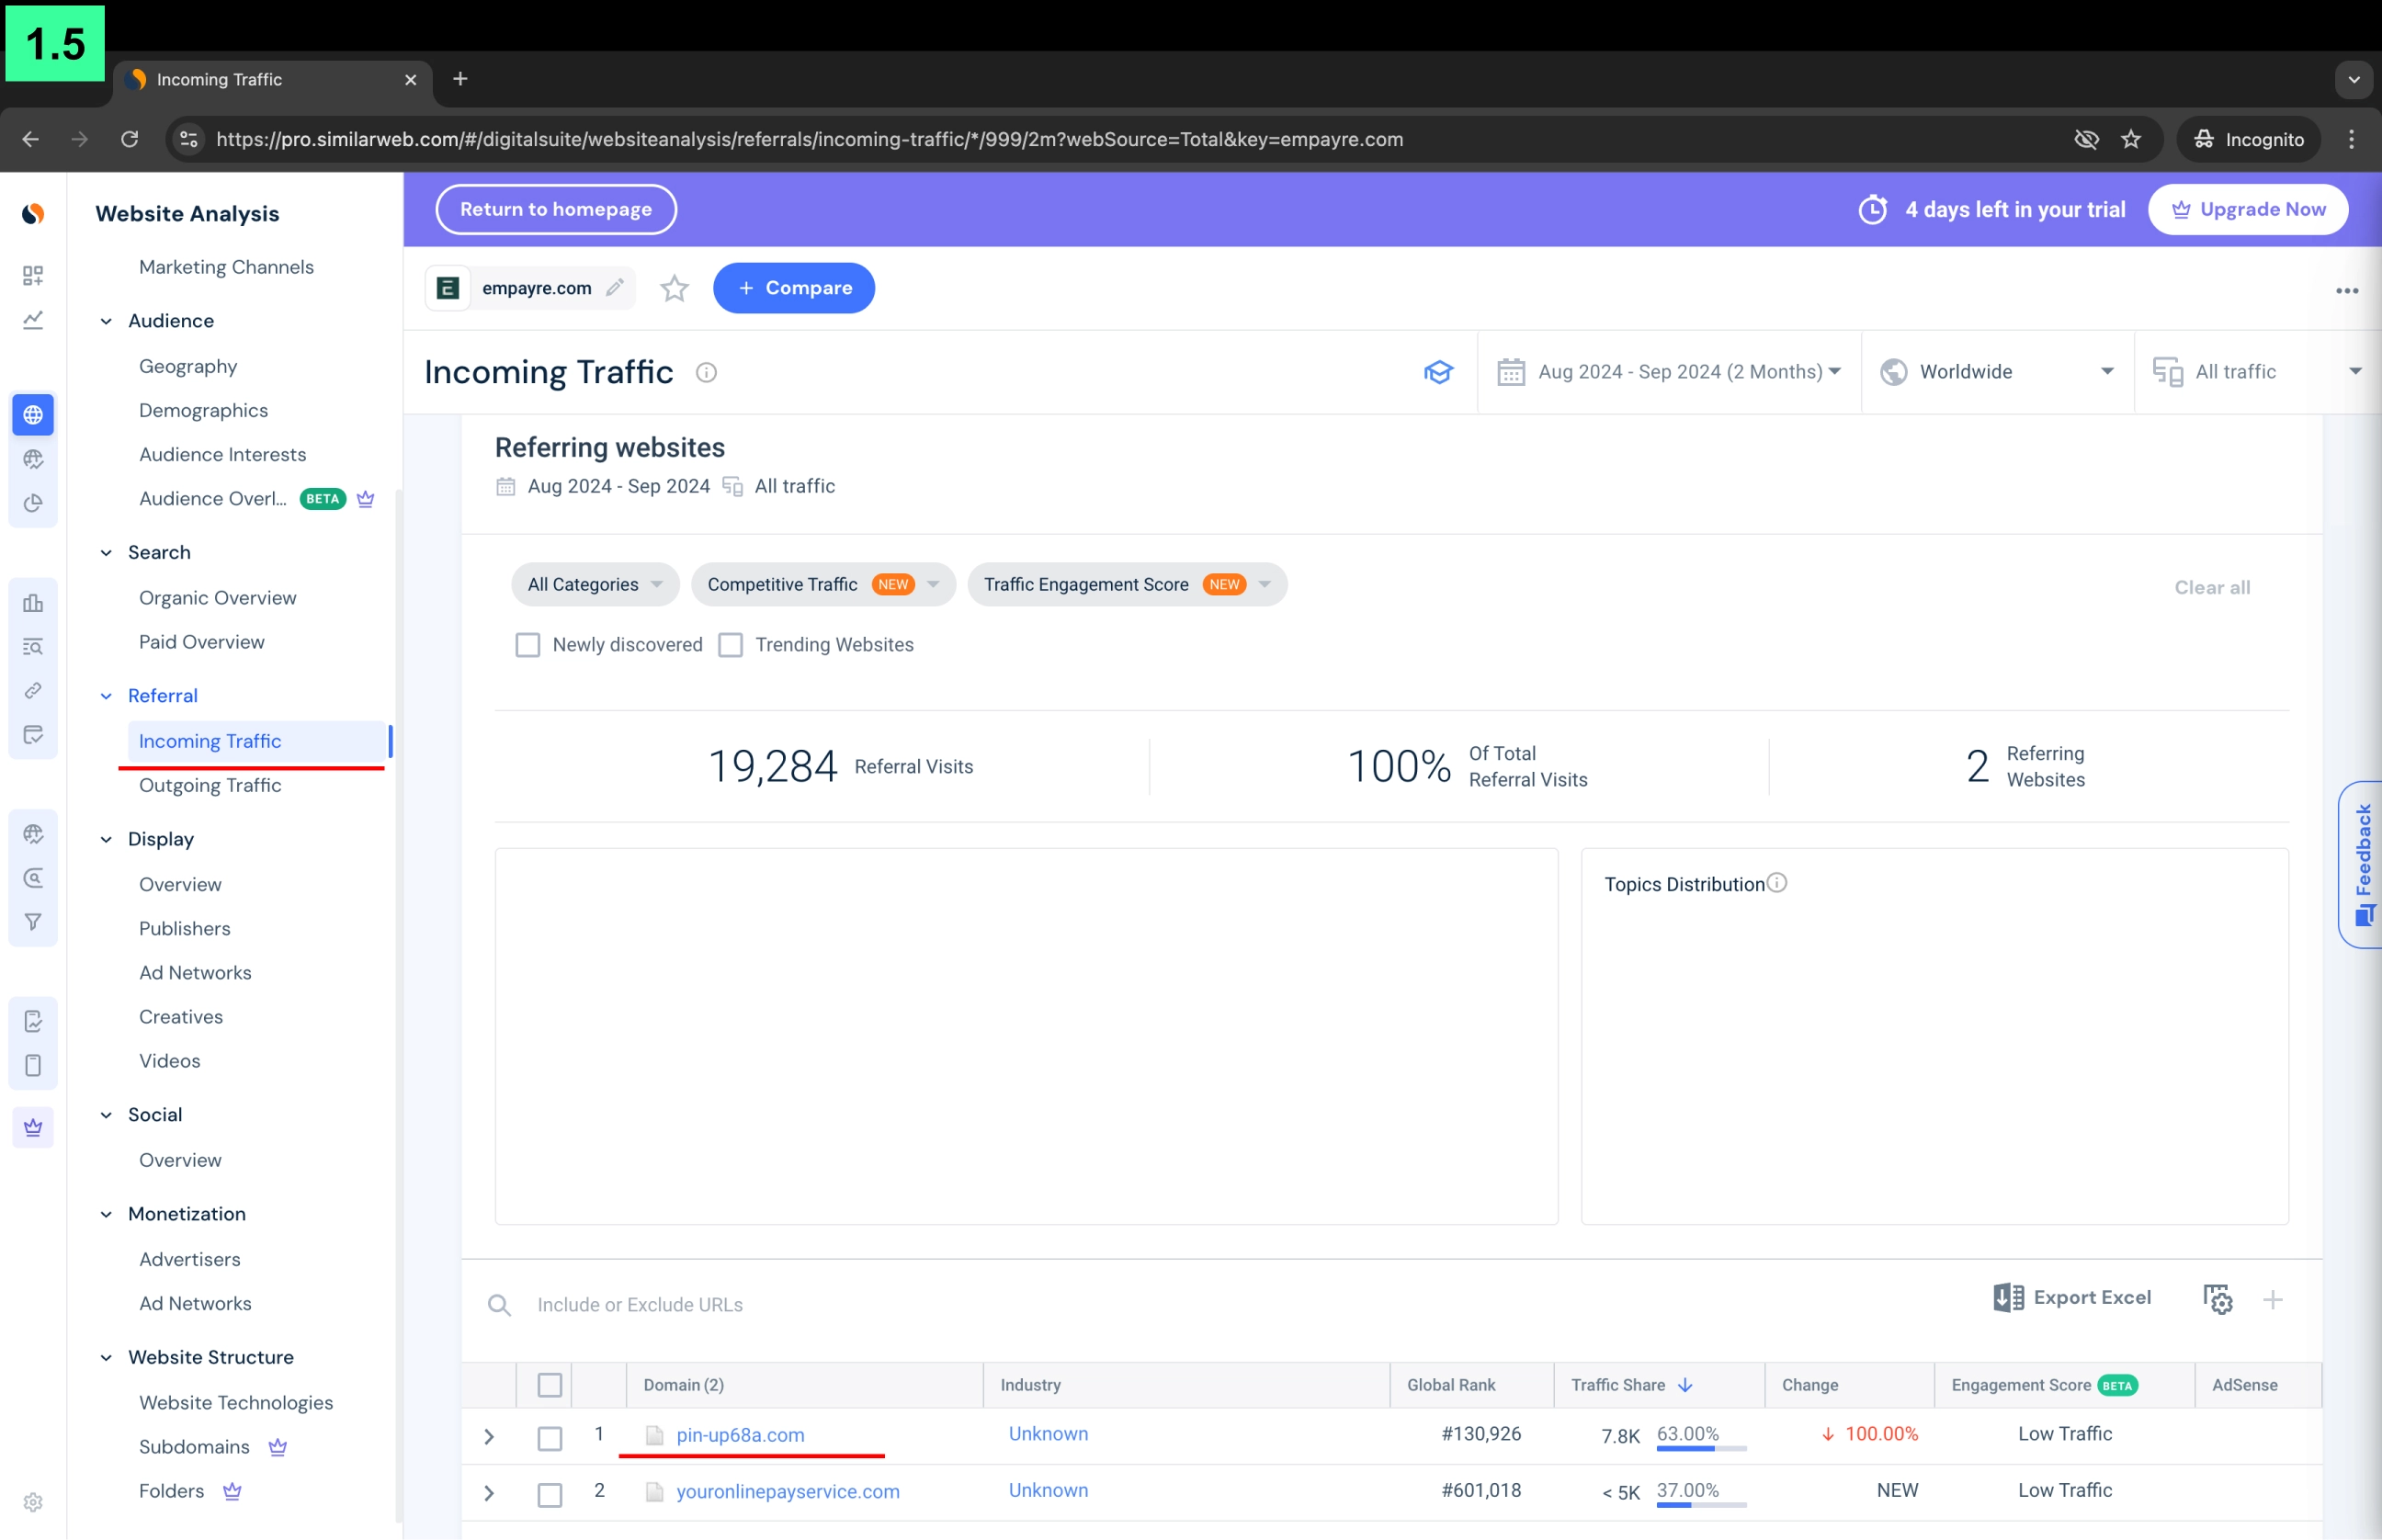Open the youronlinepayservice.com link
This screenshot has height=1540, width=2382.
[787, 1490]
